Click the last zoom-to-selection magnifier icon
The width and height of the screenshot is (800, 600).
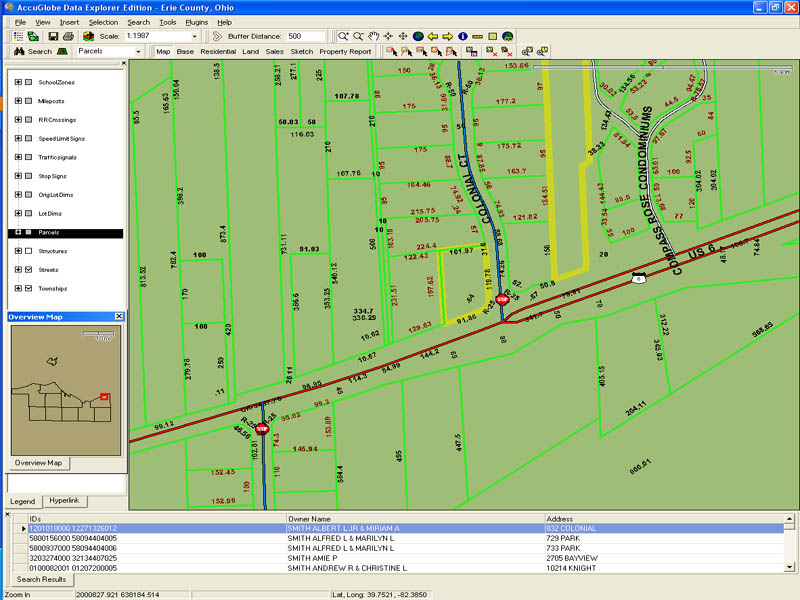[x=542, y=52]
